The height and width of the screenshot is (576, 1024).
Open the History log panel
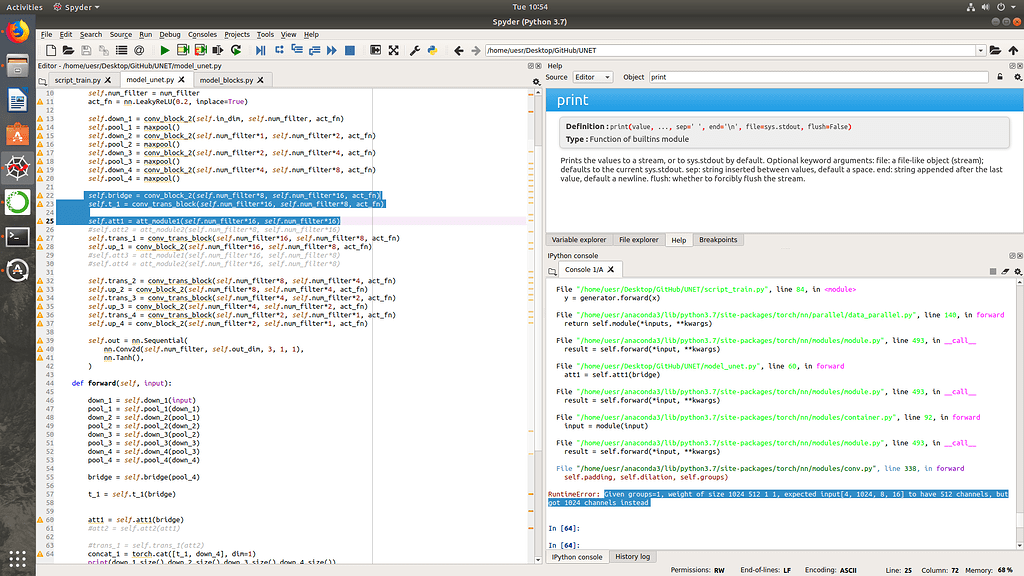635,557
